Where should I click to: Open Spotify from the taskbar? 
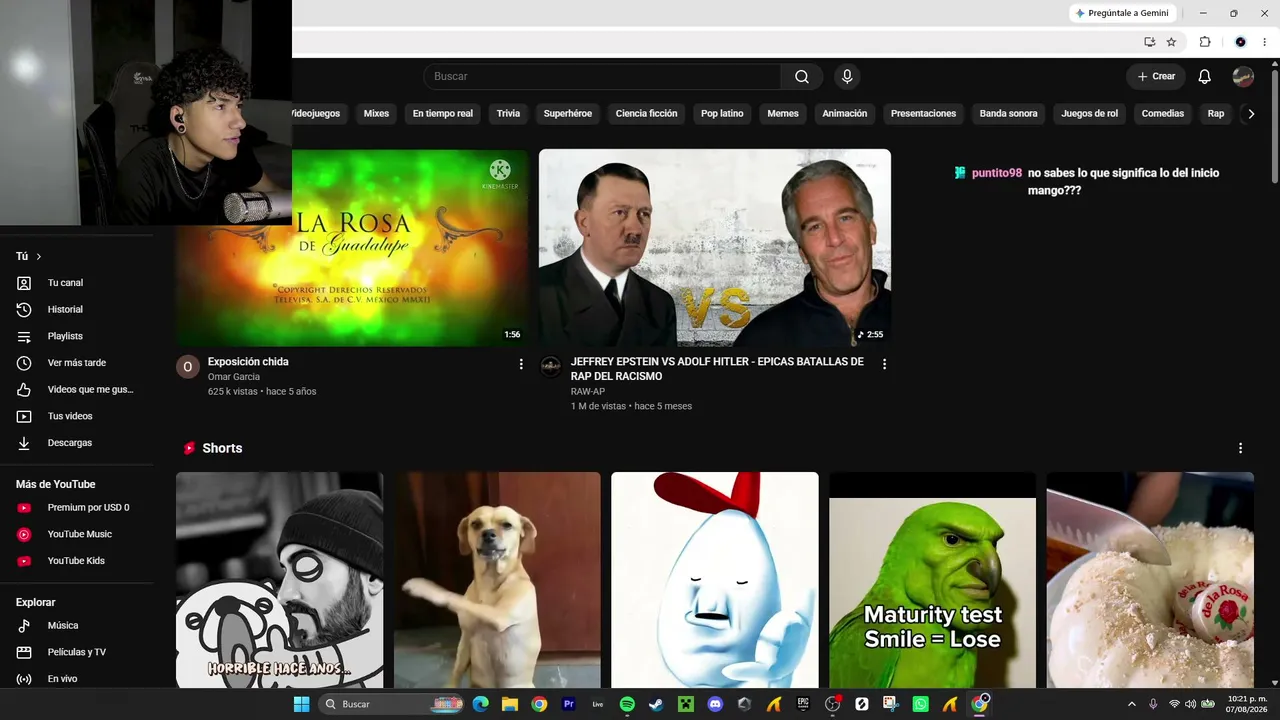[627, 704]
